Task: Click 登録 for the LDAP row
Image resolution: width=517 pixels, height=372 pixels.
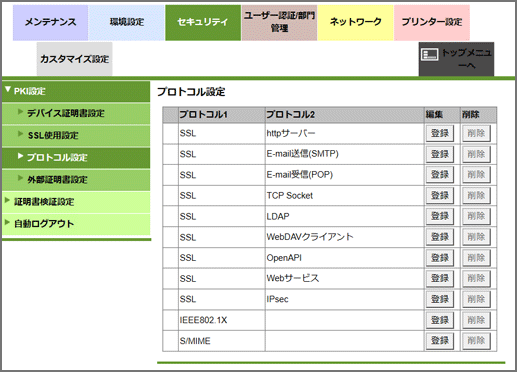Action: coord(440,216)
